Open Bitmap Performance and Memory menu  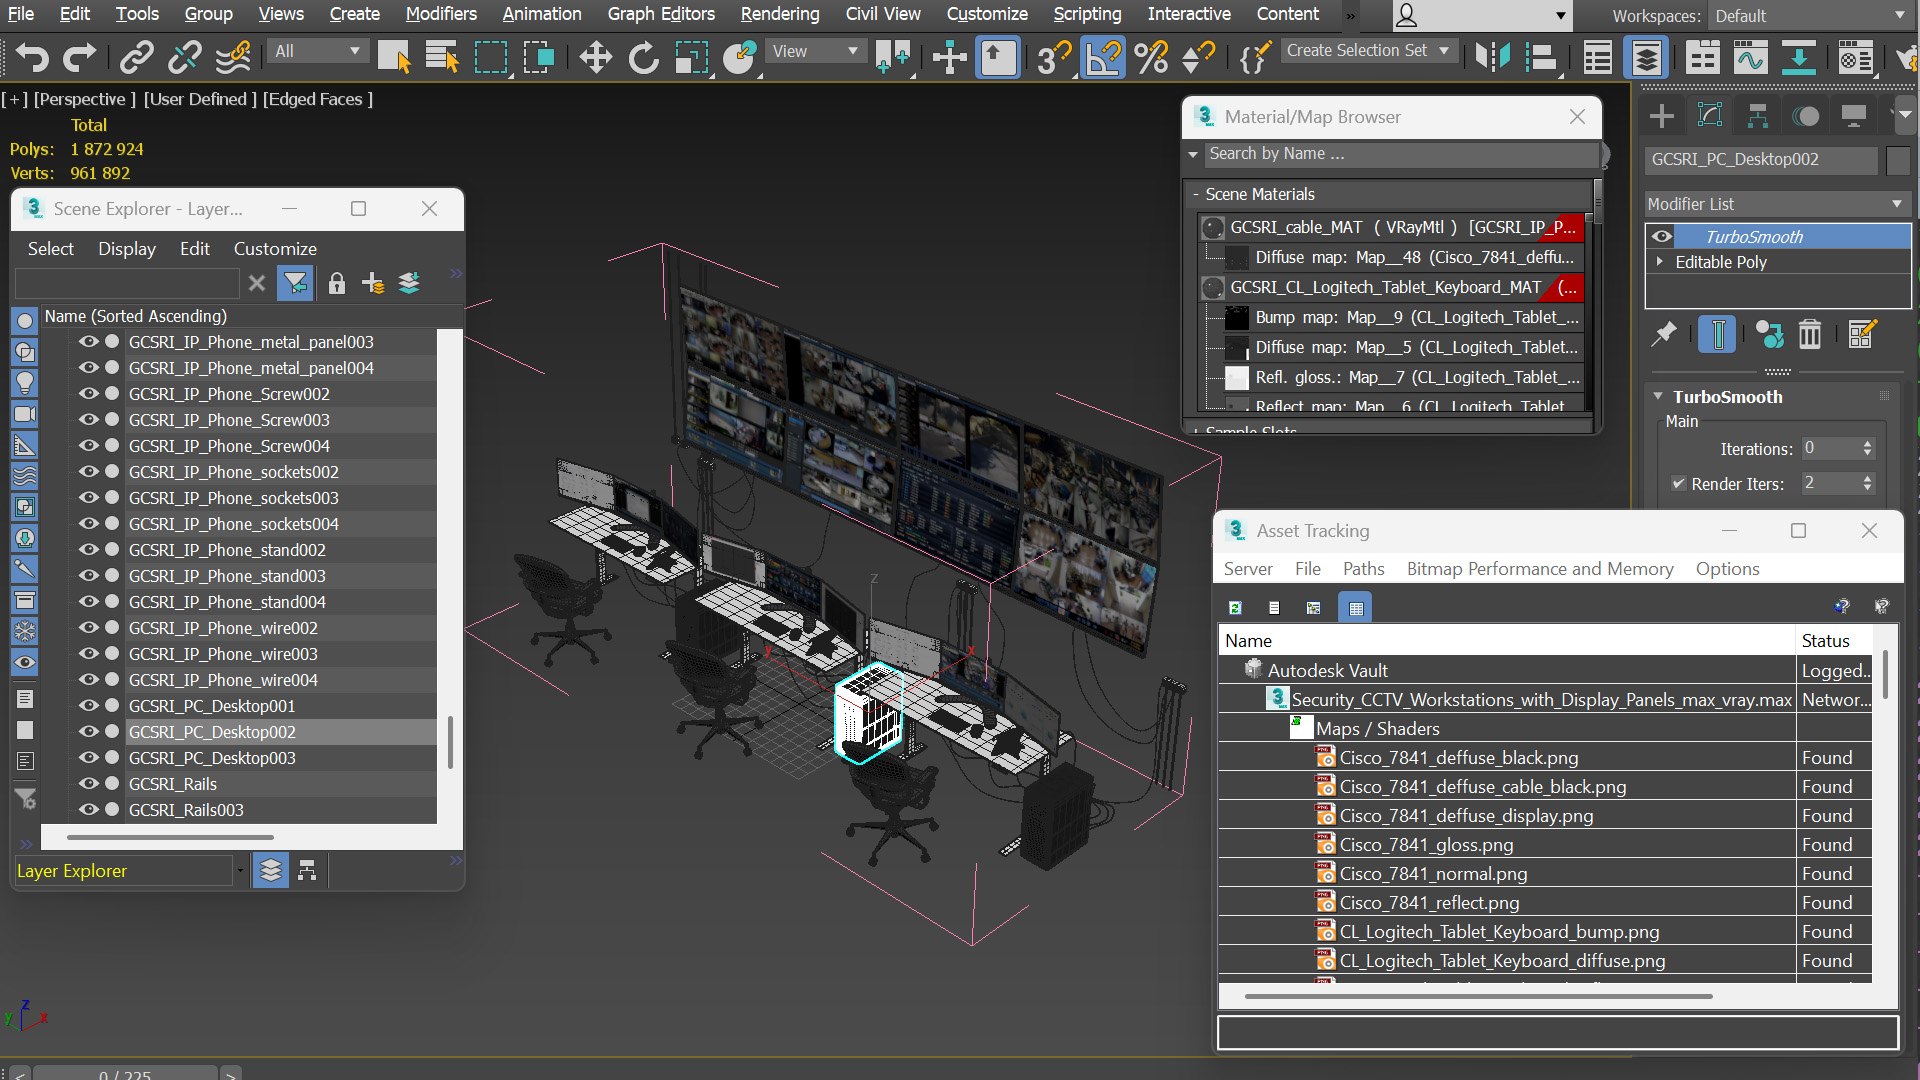(1540, 568)
